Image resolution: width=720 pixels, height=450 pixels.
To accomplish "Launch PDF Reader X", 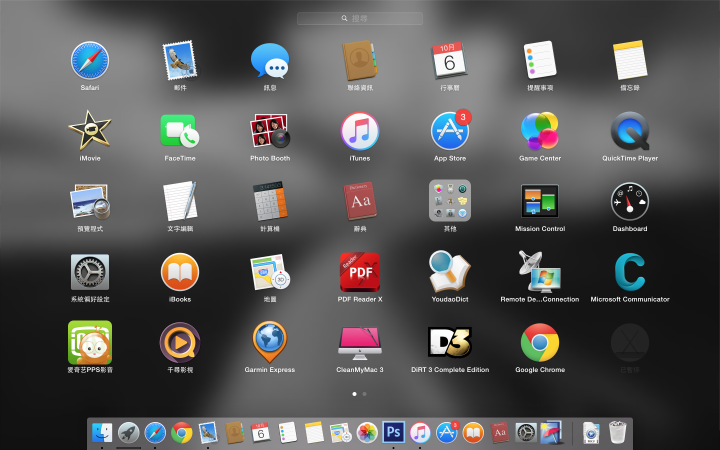I will point(360,272).
